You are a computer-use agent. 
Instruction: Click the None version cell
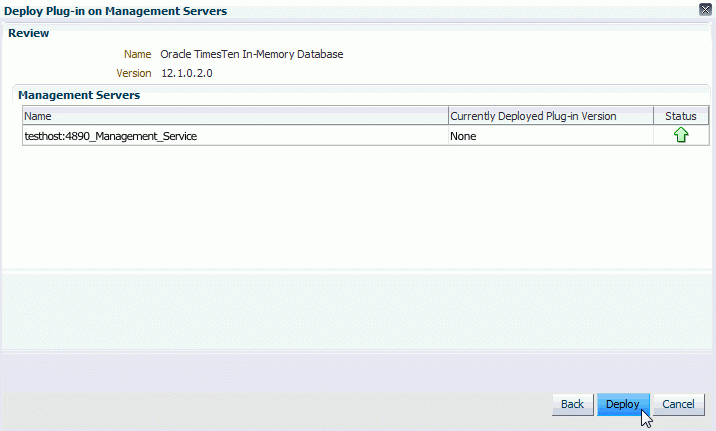pos(550,136)
